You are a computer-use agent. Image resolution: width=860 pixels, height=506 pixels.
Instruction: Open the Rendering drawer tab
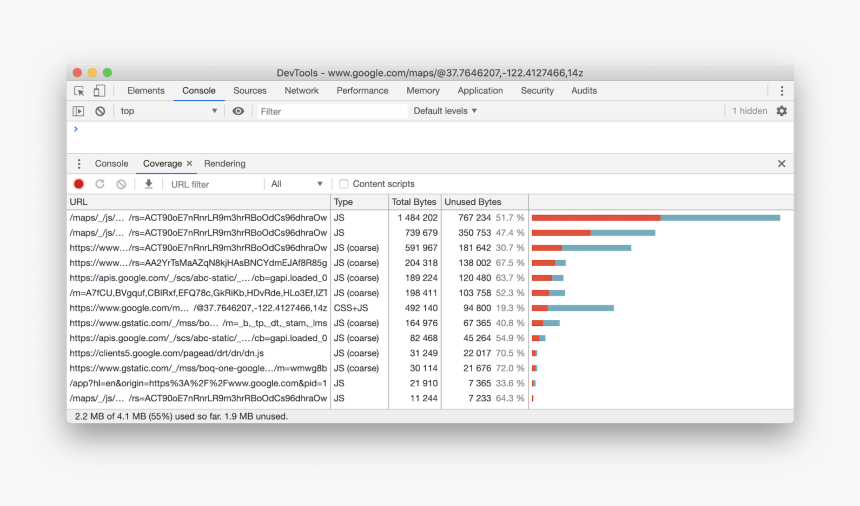(x=224, y=164)
